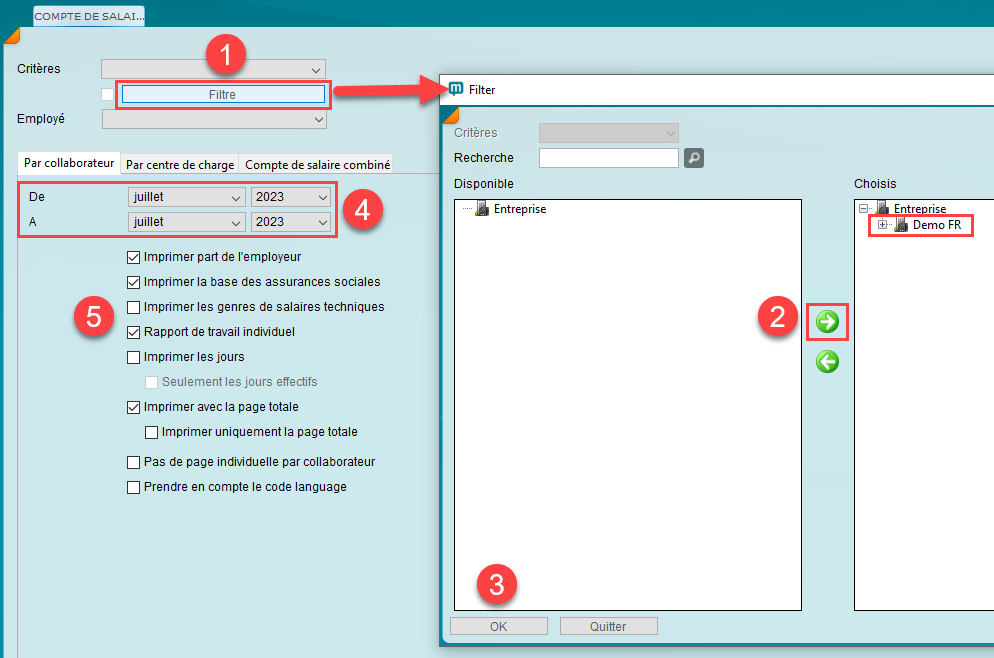Viewport: 994px width, 658px height.
Task: Click the Filtre button
Action: (x=223, y=94)
